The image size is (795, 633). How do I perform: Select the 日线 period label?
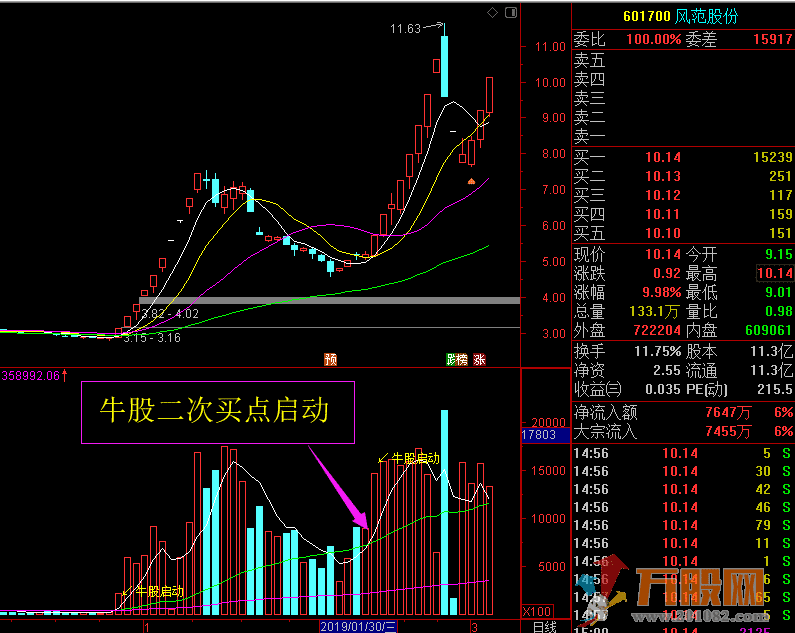pos(545,627)
